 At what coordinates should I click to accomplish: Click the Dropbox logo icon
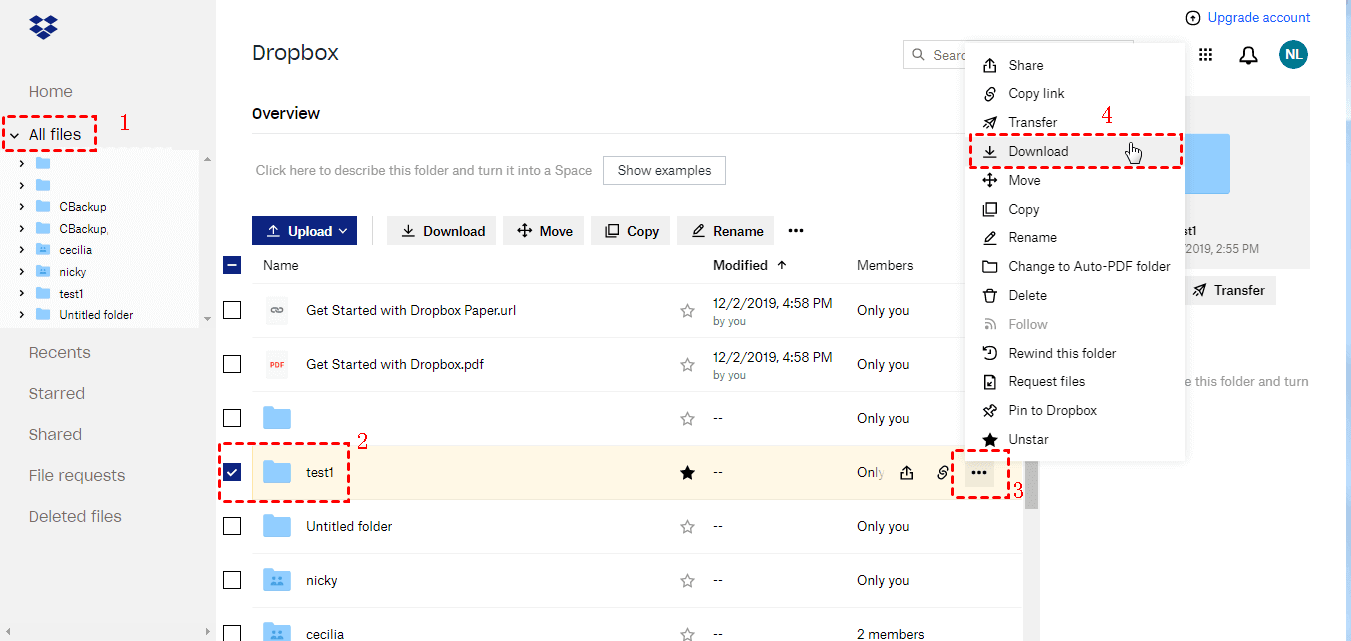coord(43,26)
